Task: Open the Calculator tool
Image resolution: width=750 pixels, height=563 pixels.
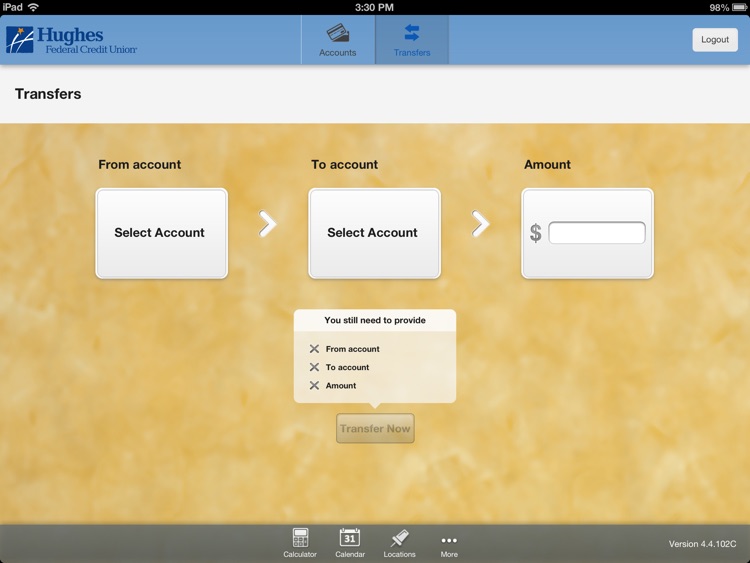Action: [x=300, y=543]
